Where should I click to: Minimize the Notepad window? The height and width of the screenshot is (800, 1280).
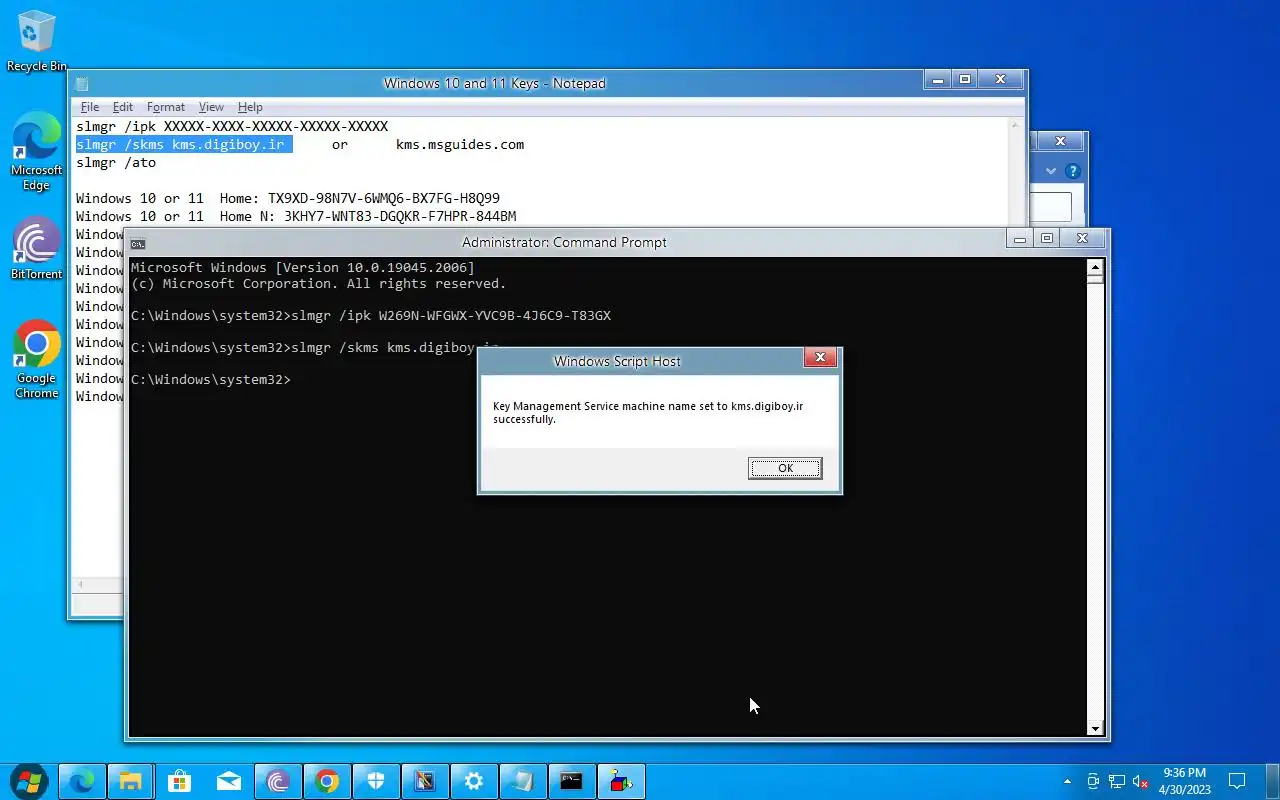point(937,80)
